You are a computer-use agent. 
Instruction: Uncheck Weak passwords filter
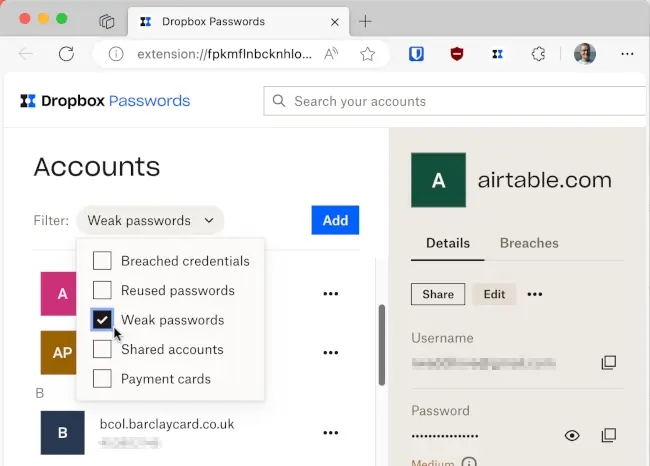pyautogui.click(x=102, y=320)
